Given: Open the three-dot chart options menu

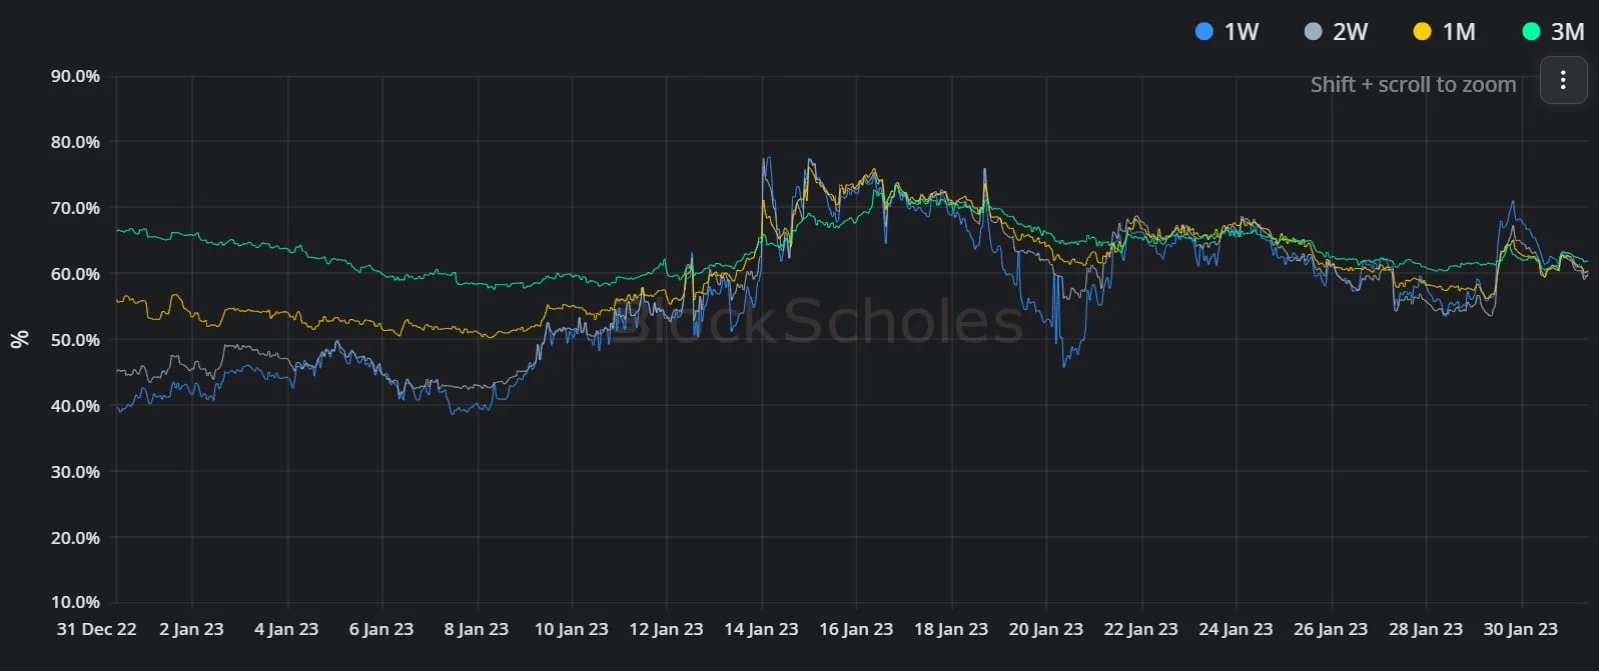Looking at the screenshot, I should tap(1563, 80).
